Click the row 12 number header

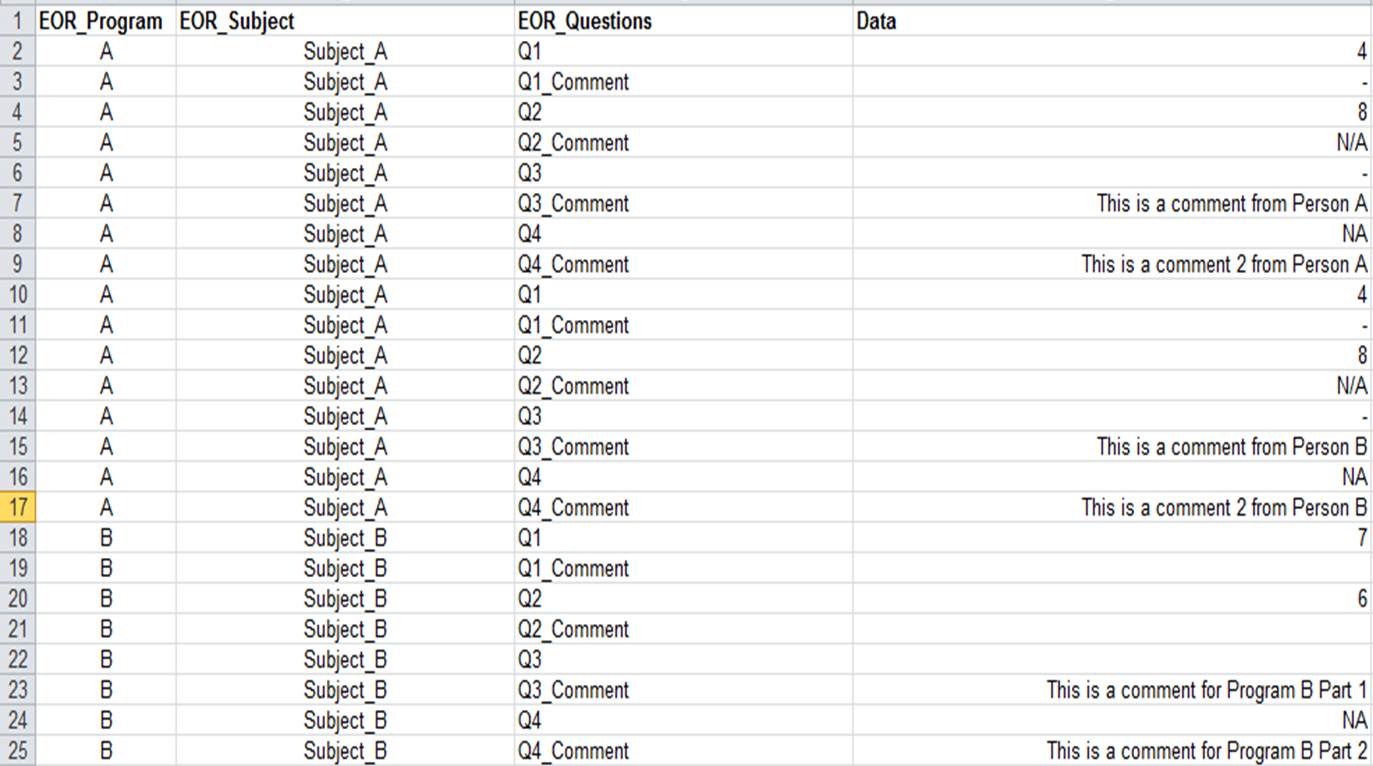pyautogui.click(x=18, y=356)
